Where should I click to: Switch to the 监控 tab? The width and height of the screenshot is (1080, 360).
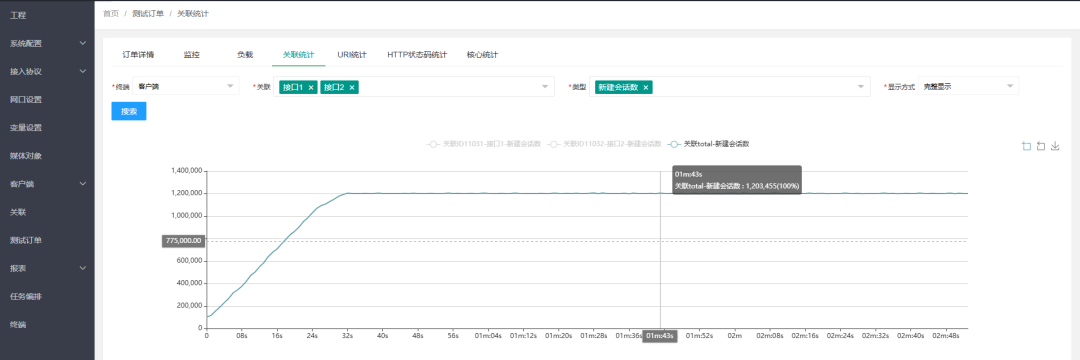[191, 55]
